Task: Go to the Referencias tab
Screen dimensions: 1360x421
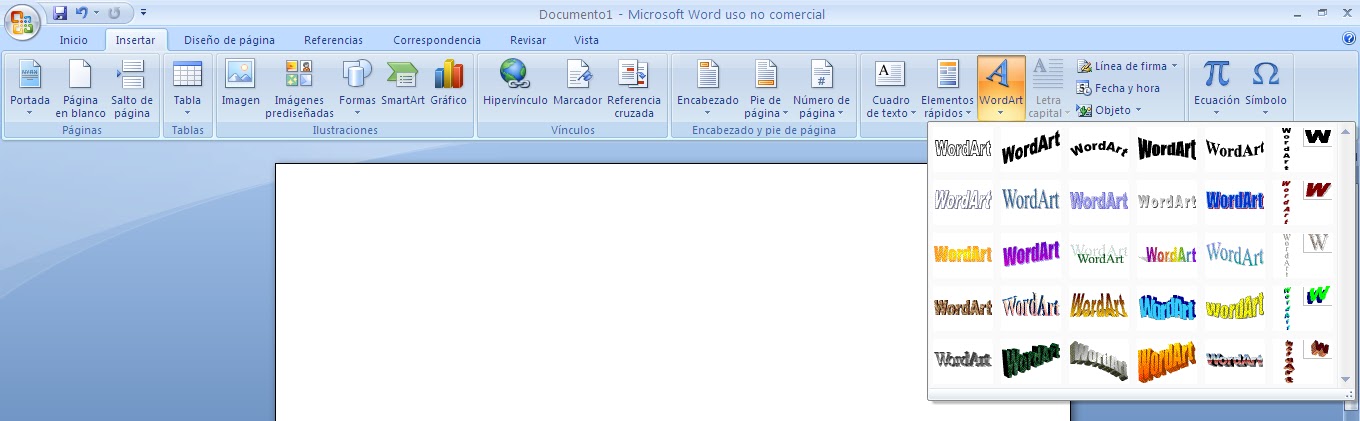Action: click(333, 40)
